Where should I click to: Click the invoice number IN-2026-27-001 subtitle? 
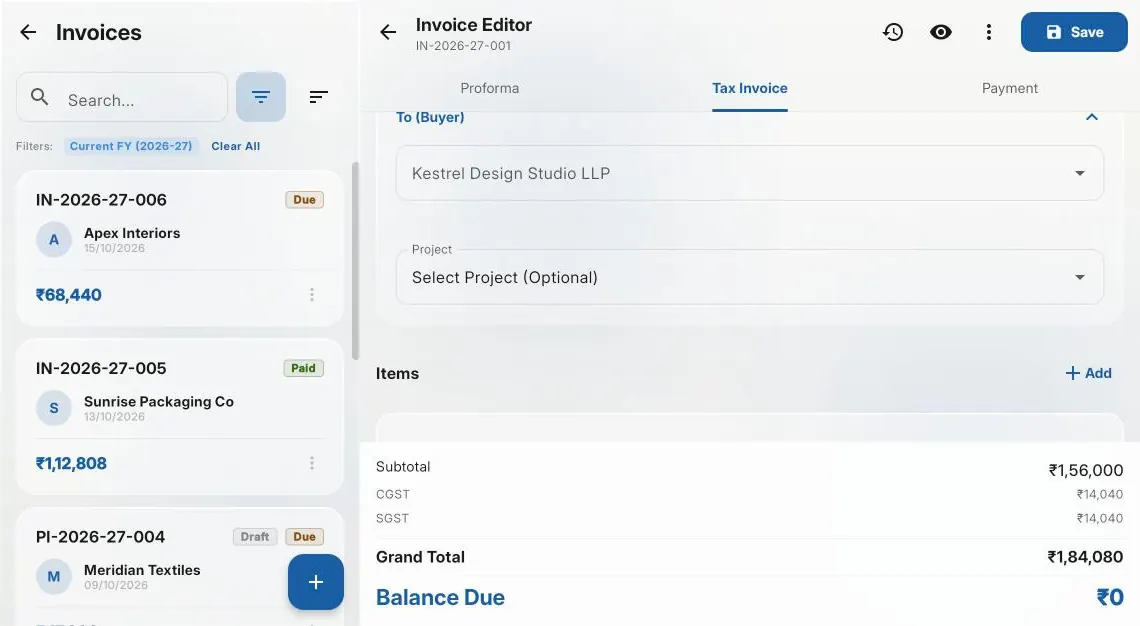(463, 46)
